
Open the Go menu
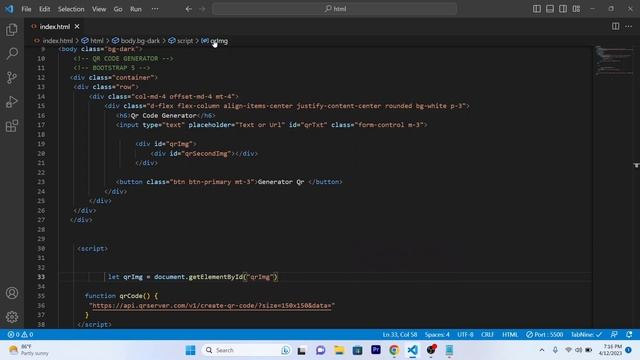point(118,9)
